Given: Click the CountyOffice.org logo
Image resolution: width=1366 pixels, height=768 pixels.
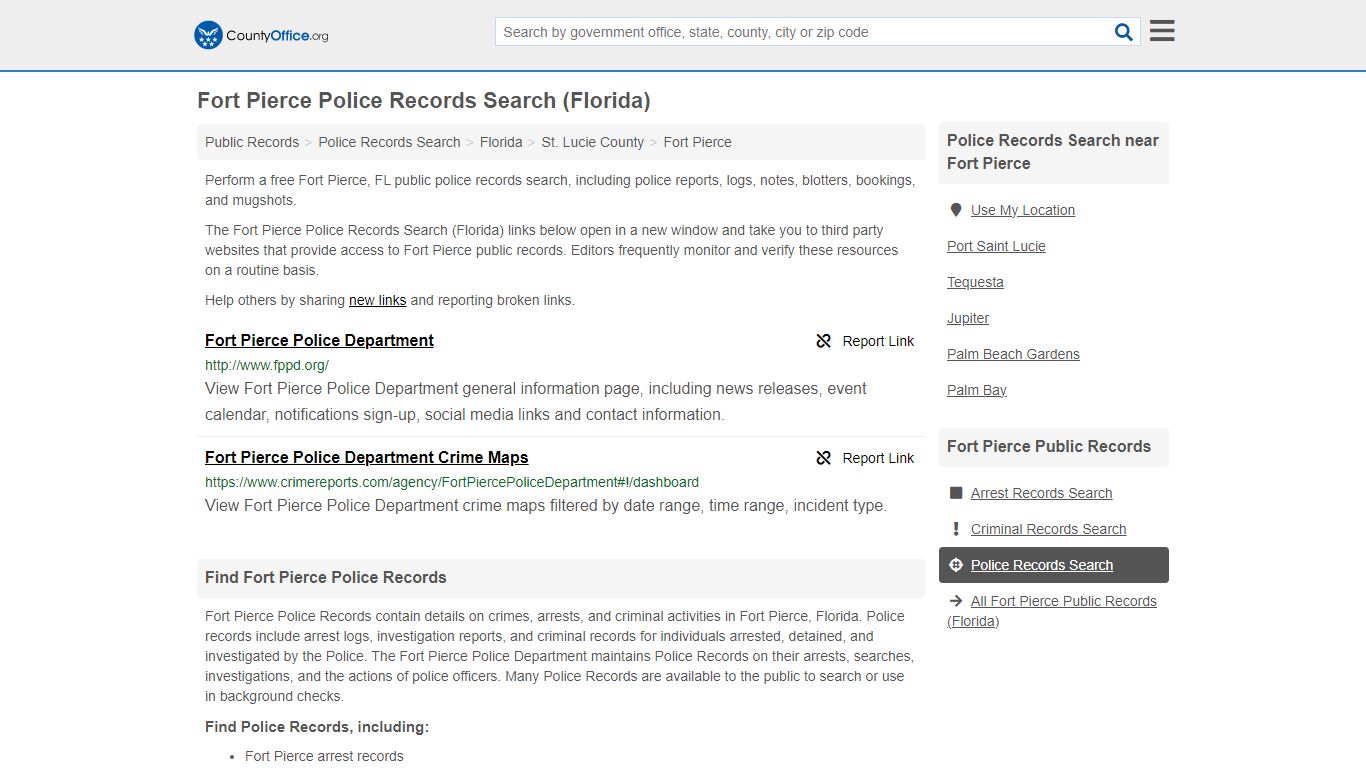Looking at the screenshot, I should 261,35.
